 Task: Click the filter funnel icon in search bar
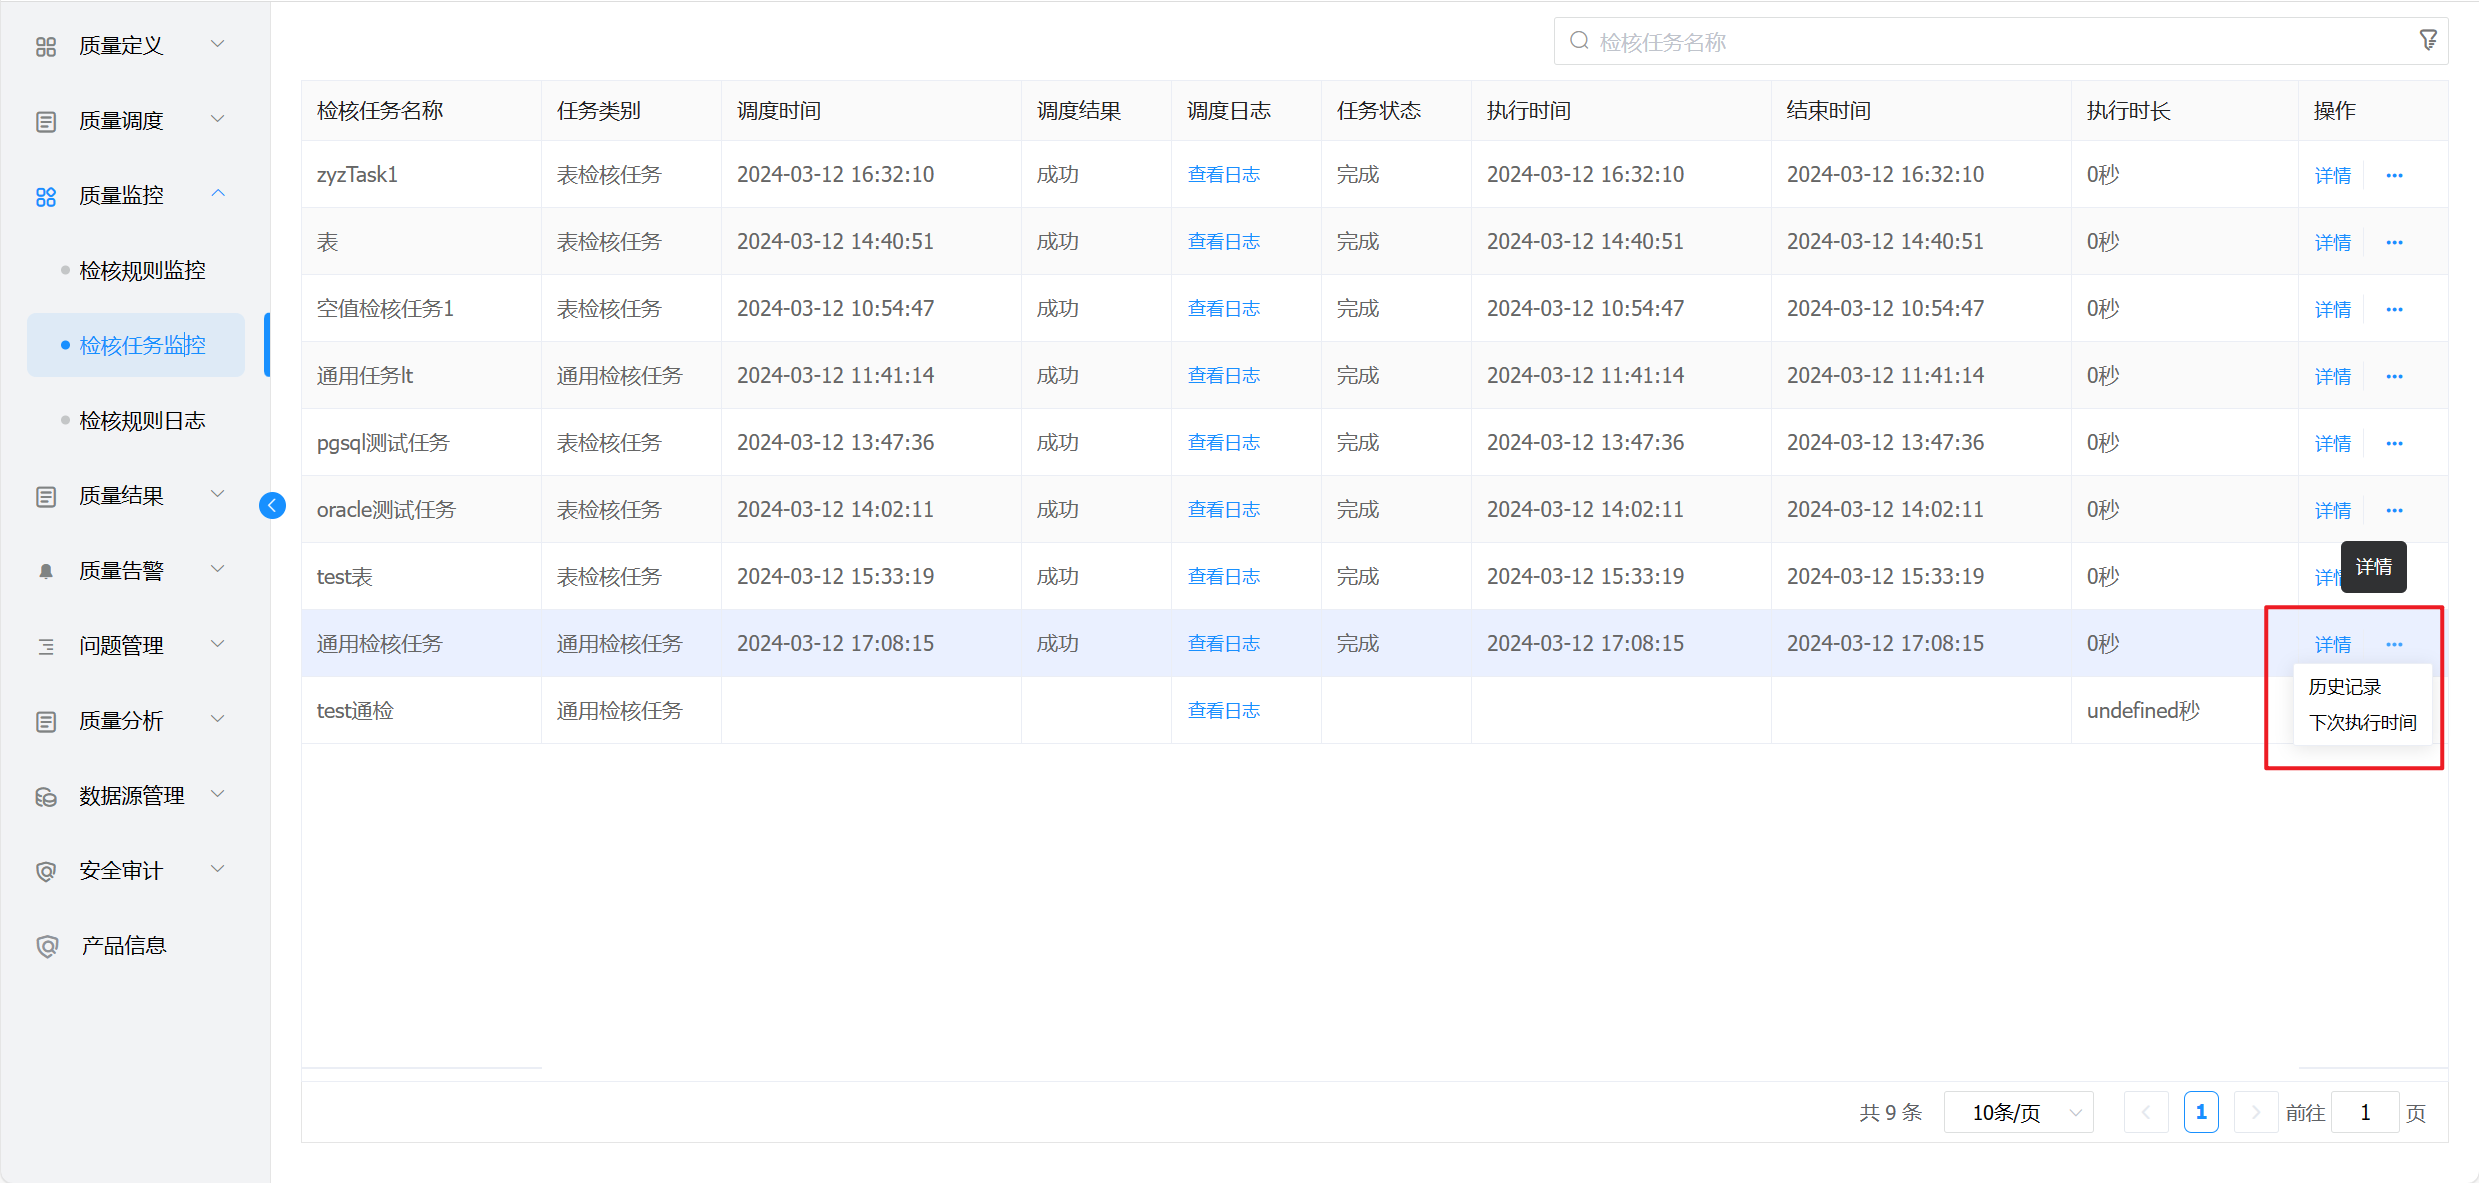2427,41
